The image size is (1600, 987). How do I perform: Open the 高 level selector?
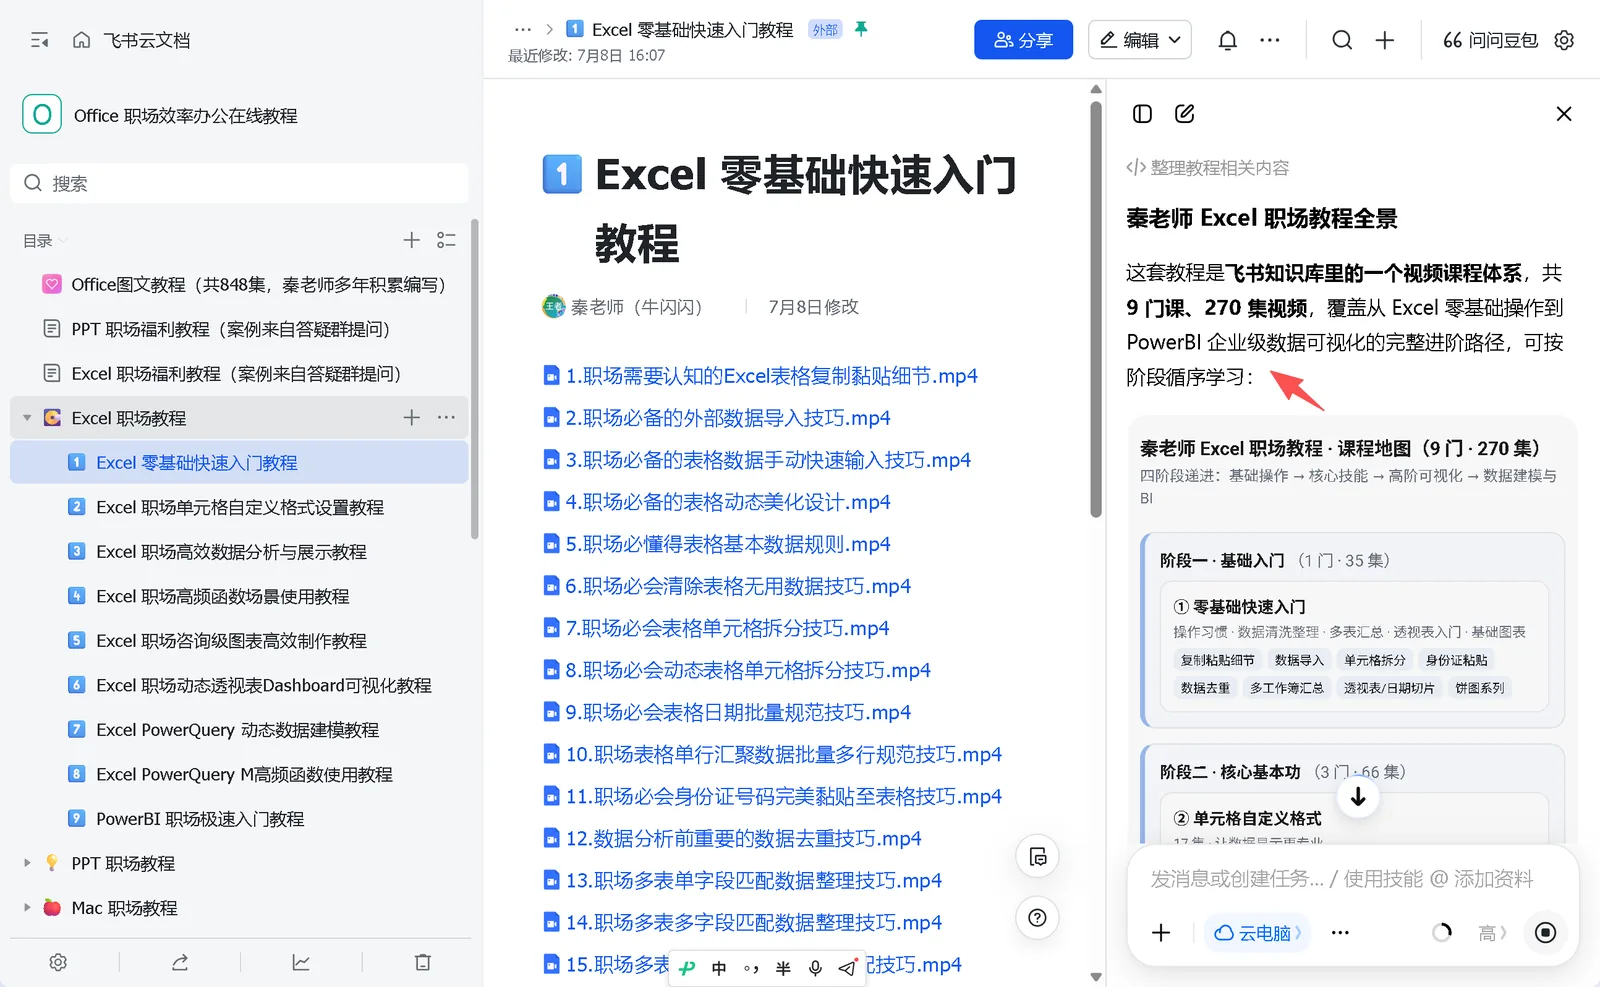tap(1492, 933)
